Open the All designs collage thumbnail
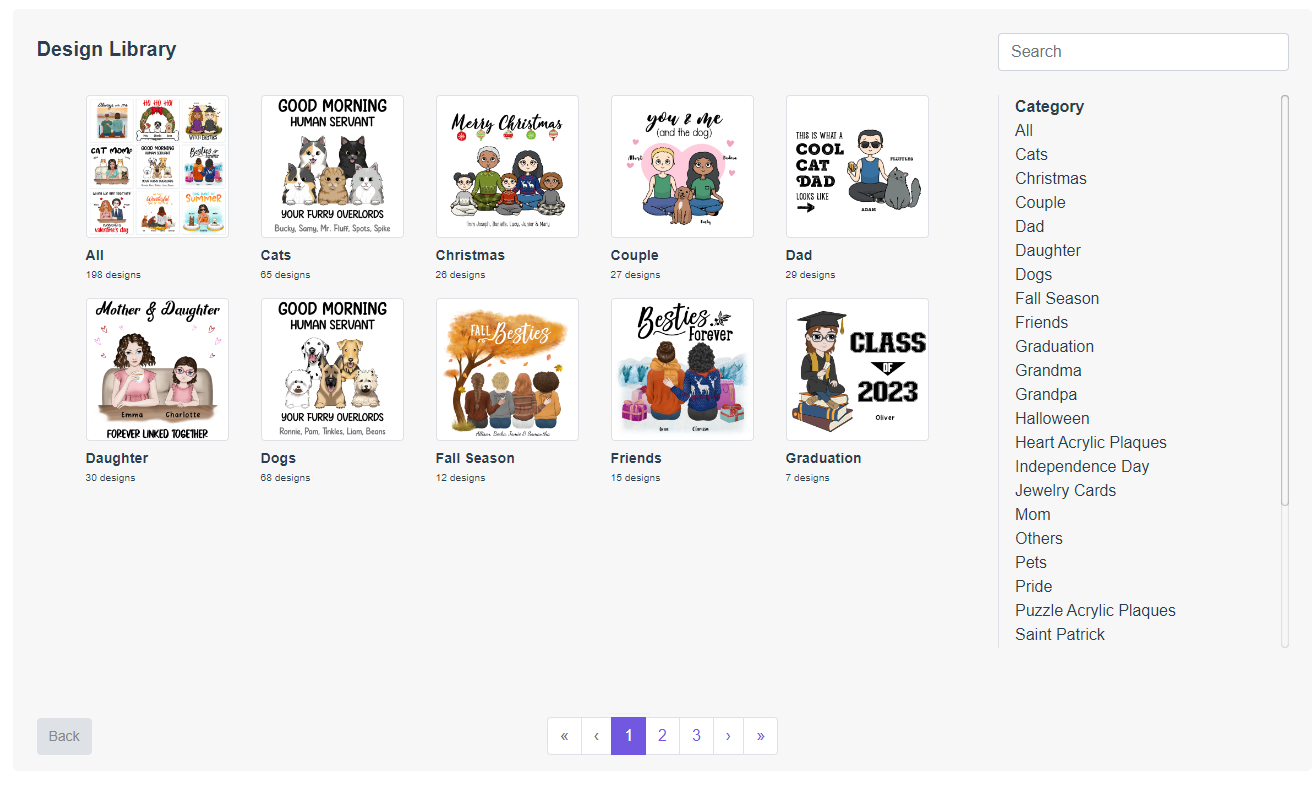This screenshot has height=787, width=1312. pos(157,166)
